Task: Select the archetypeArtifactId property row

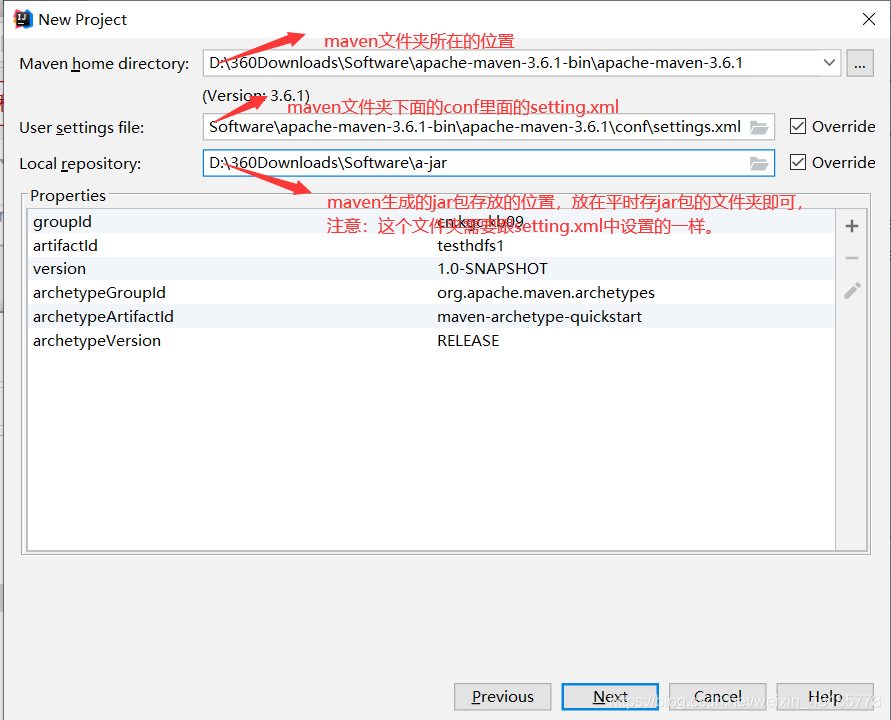Action: click(431, 317)
